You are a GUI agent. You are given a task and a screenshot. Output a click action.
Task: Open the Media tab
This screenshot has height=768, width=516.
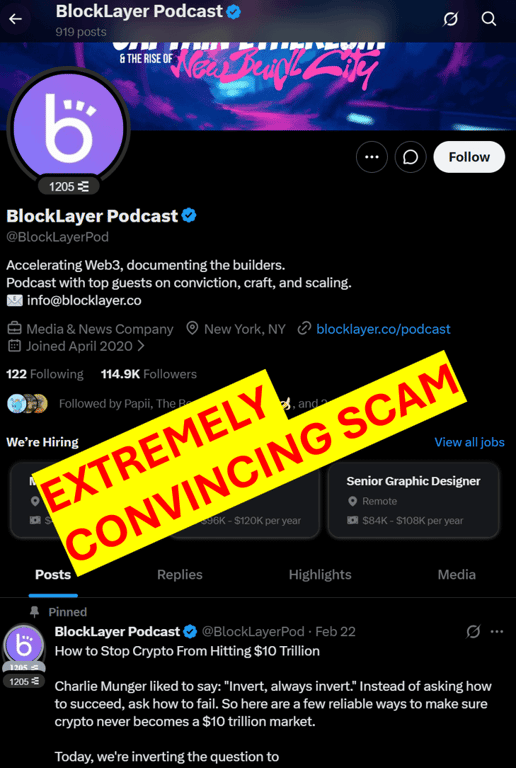456,575
